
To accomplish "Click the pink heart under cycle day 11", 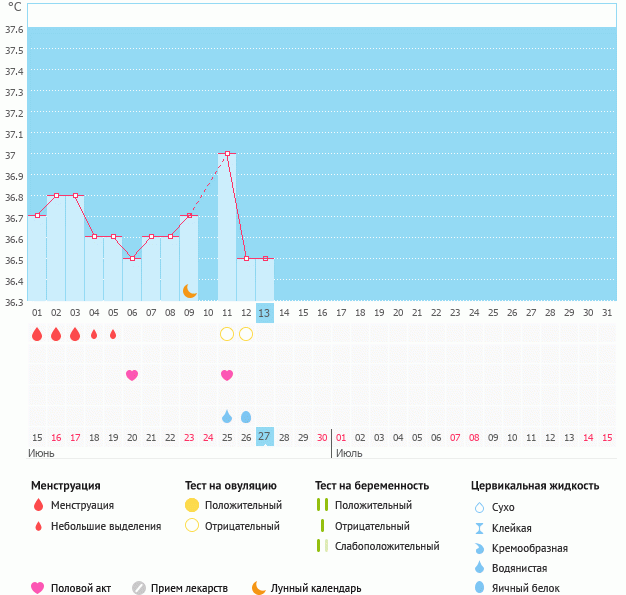I will click(227, 375).
